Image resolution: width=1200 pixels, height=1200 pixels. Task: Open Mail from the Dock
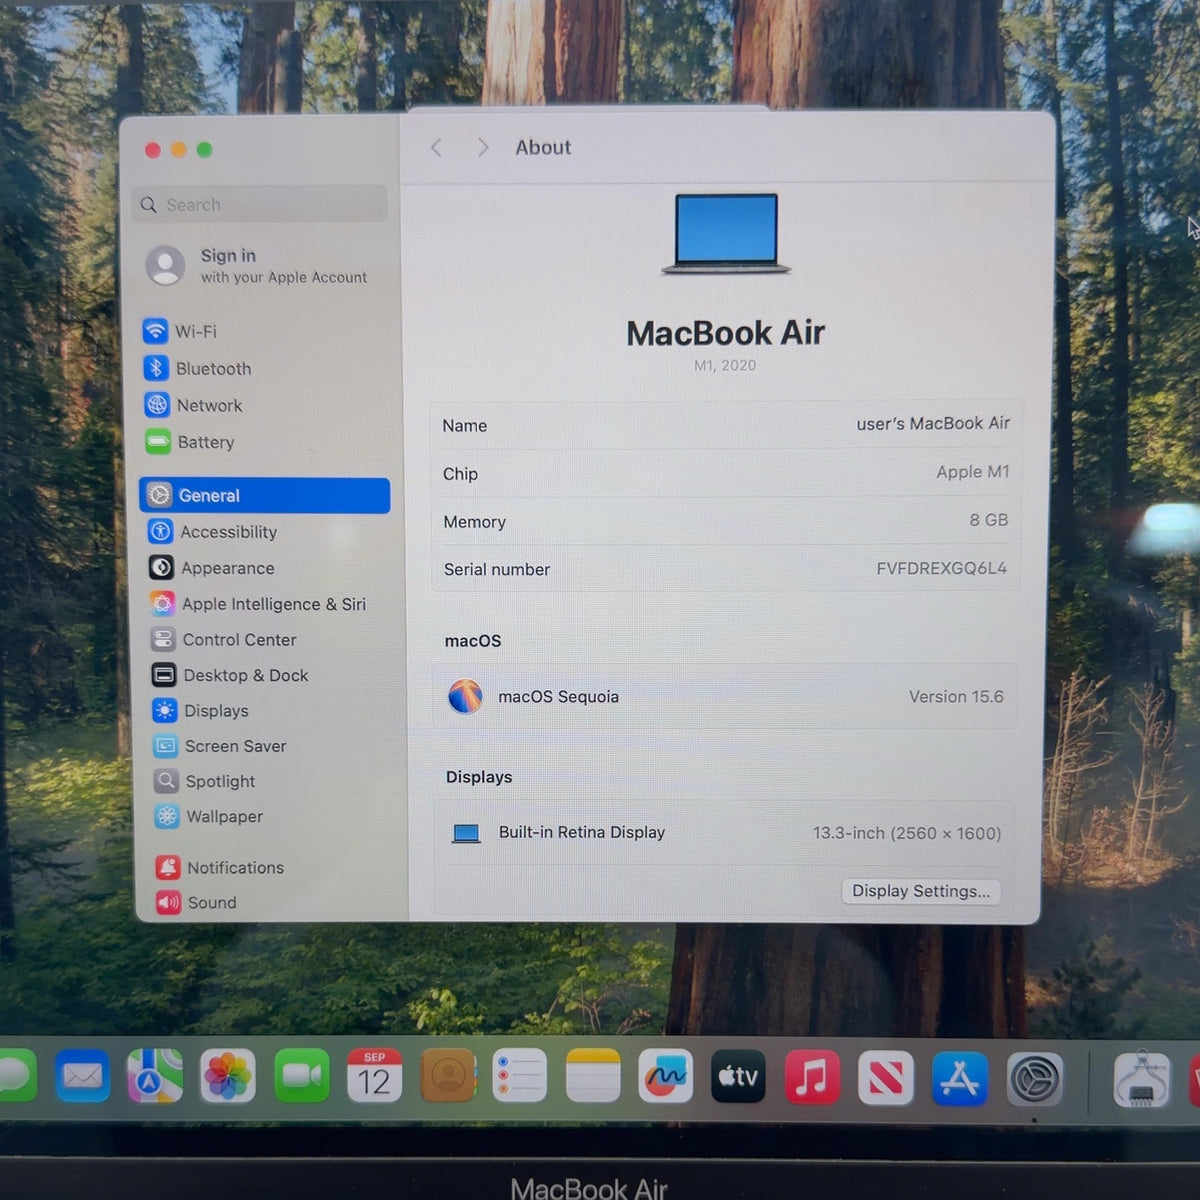[82, 1077]
